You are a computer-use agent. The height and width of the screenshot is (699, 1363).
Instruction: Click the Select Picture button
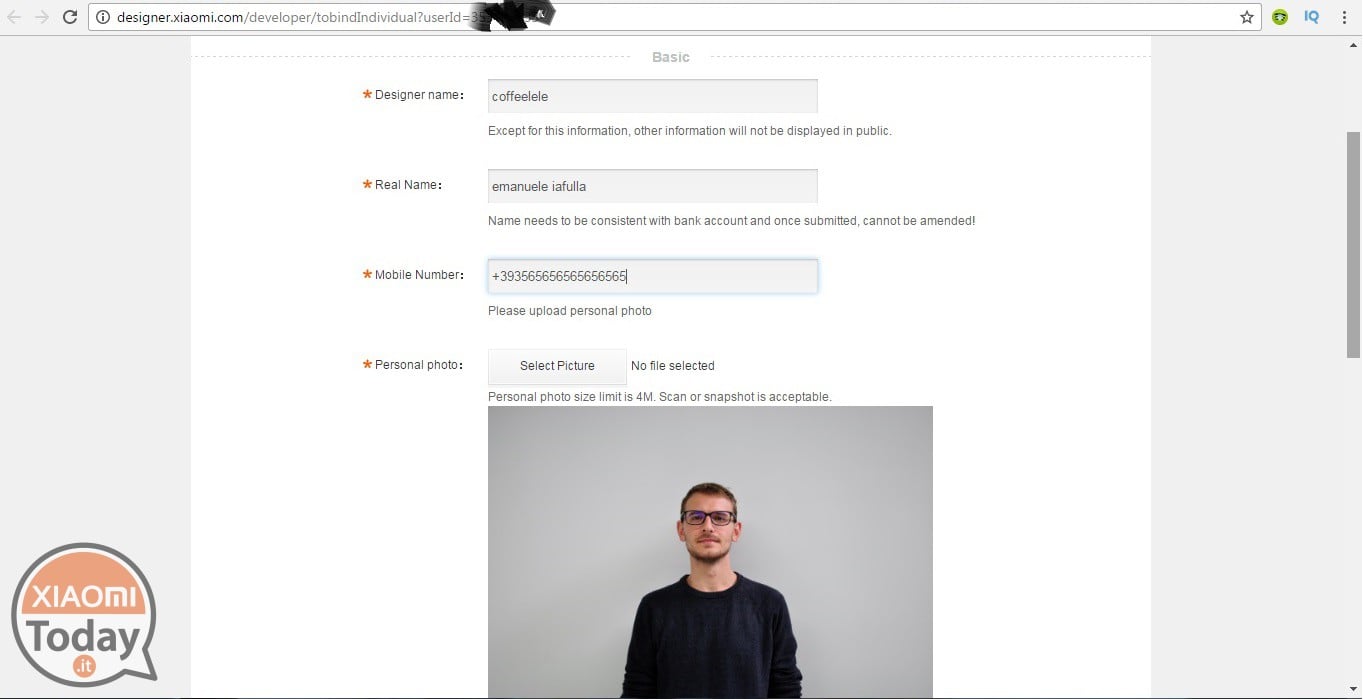[557, 366]
